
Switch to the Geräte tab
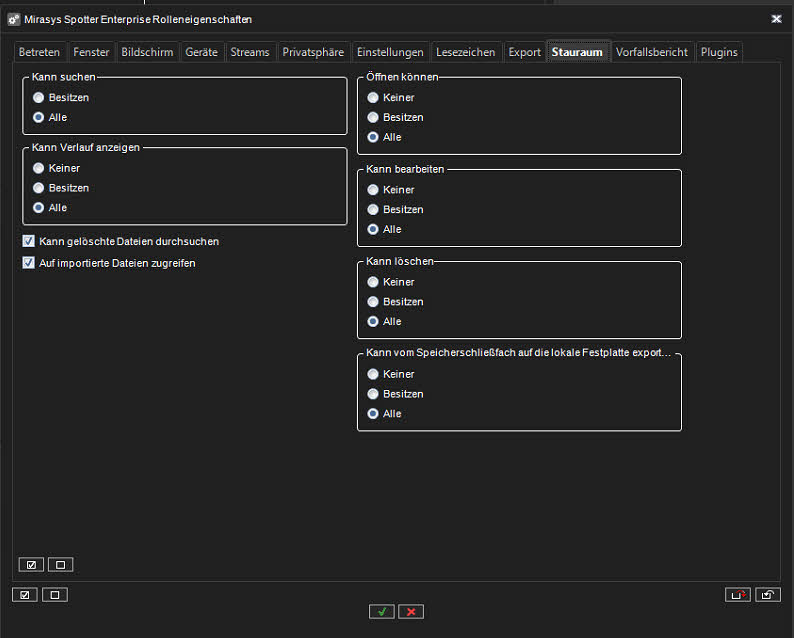pos(201,52)
